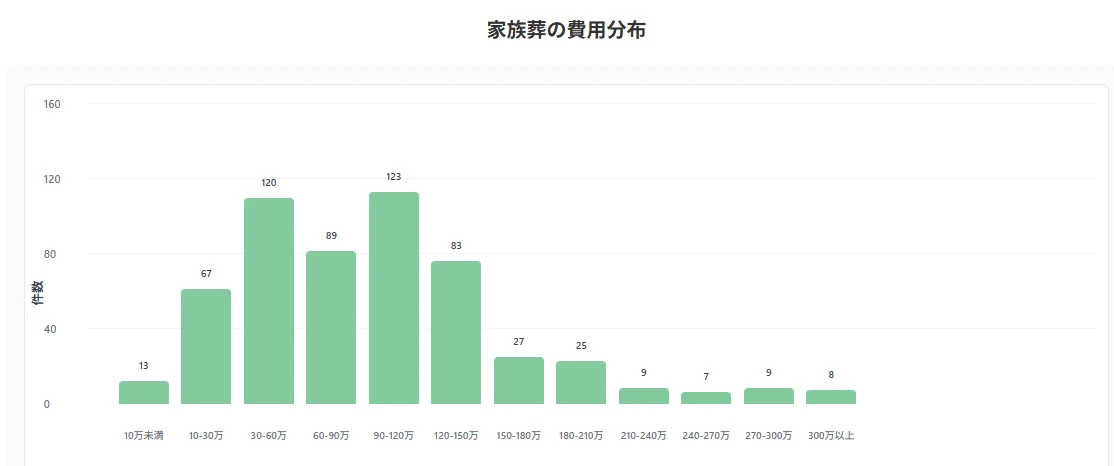The height and width of the screenshot is (466, 1114).
Task: Select the 300万以上 bar
Action: point(831,397)
